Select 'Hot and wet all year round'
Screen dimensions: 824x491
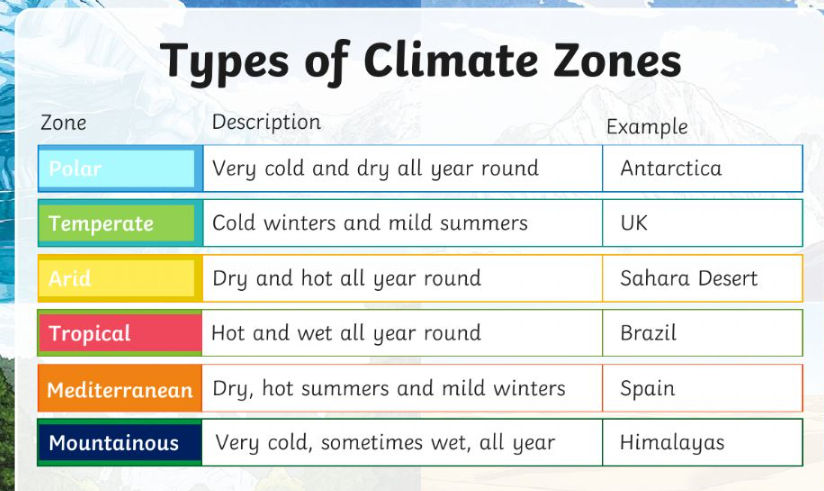[346, 333]
